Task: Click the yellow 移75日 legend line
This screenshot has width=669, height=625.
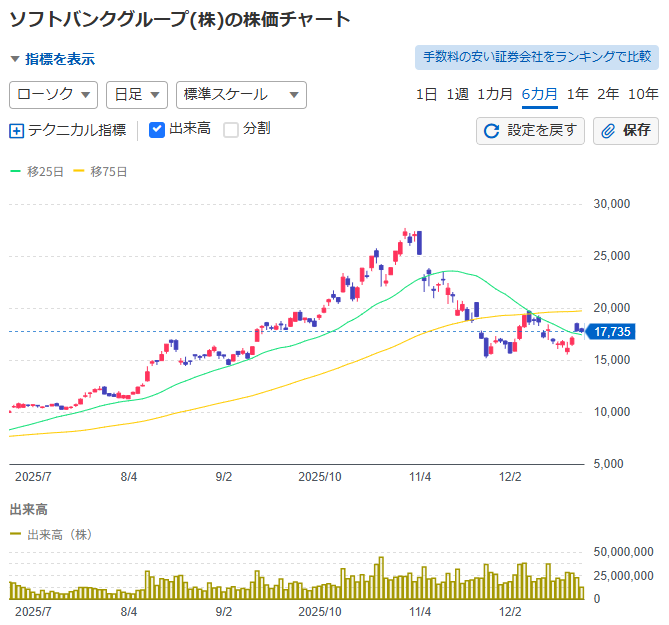Action: (x=79, y=172)
